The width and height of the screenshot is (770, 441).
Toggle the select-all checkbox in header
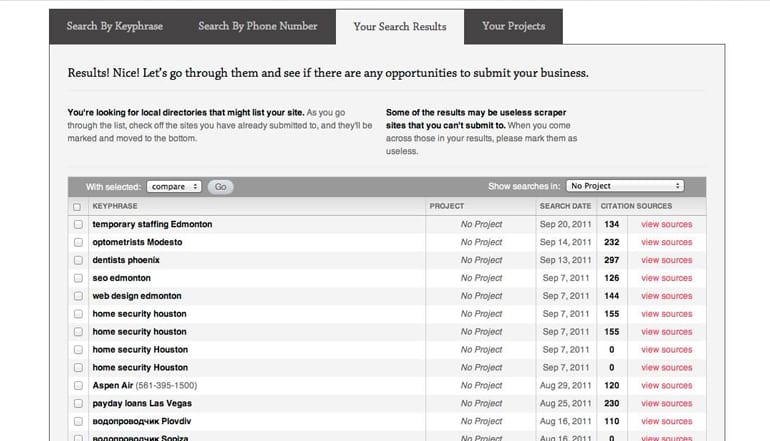78,207
